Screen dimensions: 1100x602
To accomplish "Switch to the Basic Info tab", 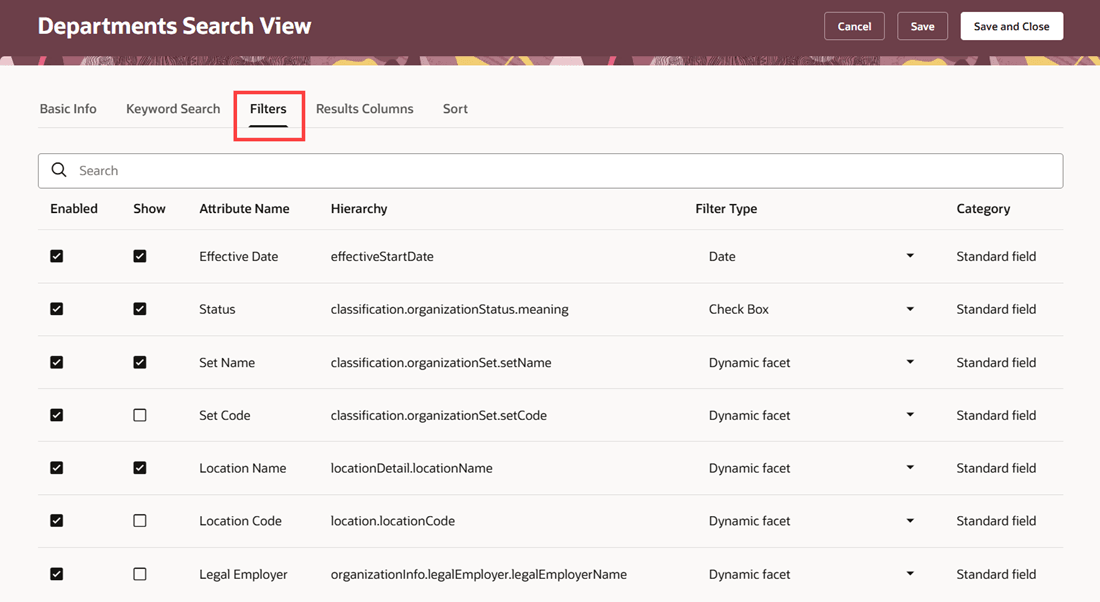I will [x=68, y=109].
